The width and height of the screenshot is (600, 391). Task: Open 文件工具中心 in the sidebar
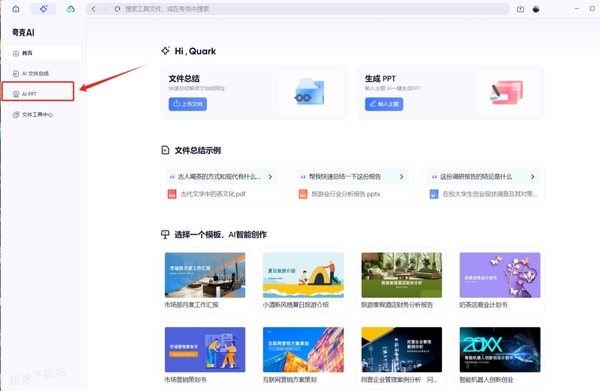43,114
